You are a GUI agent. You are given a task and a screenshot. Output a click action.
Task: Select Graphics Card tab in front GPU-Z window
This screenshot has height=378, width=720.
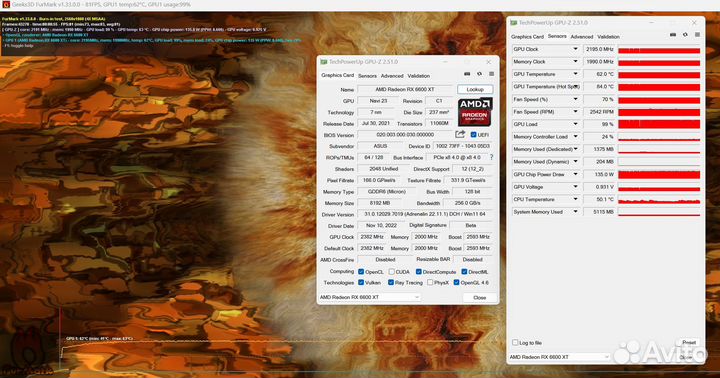(338, 75)
